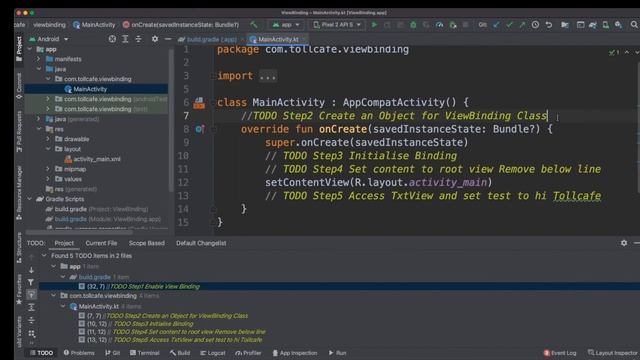Click the onCreate breadcrumb in the navigation bar
This screenshot has height=360, width=640.
point(181,25)
